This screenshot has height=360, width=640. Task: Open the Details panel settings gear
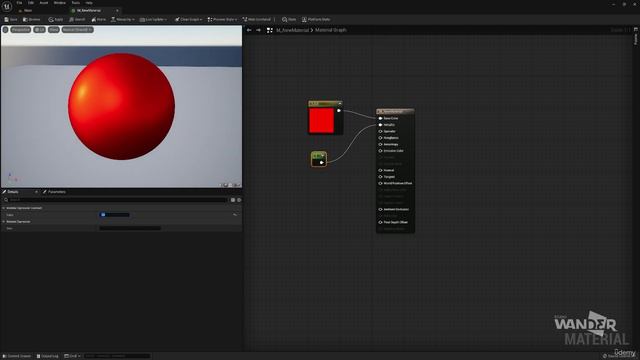[239, 200]
